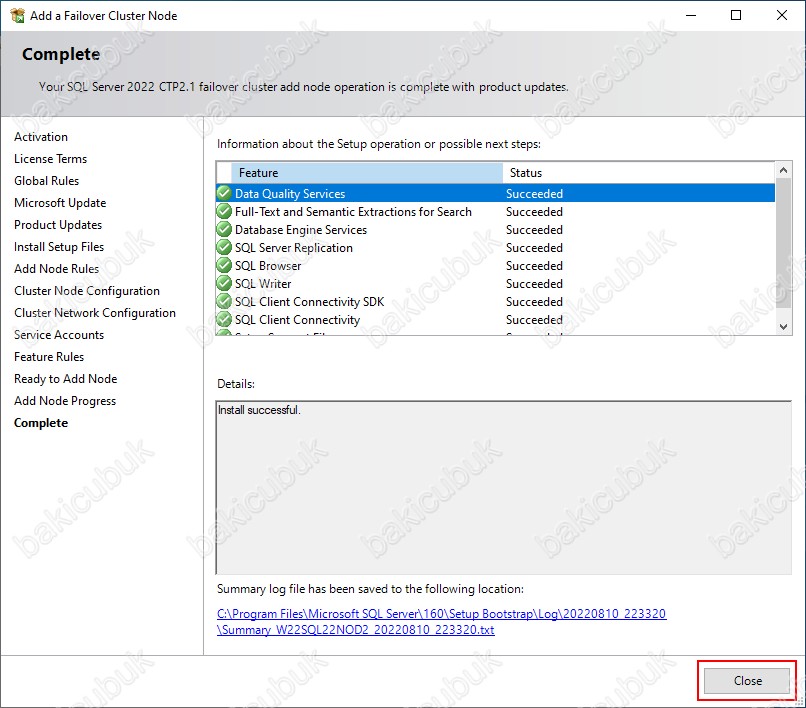Click green check icon for SQL Writer
This screenshot has width=806, height=708.
(x=224, y=283)
